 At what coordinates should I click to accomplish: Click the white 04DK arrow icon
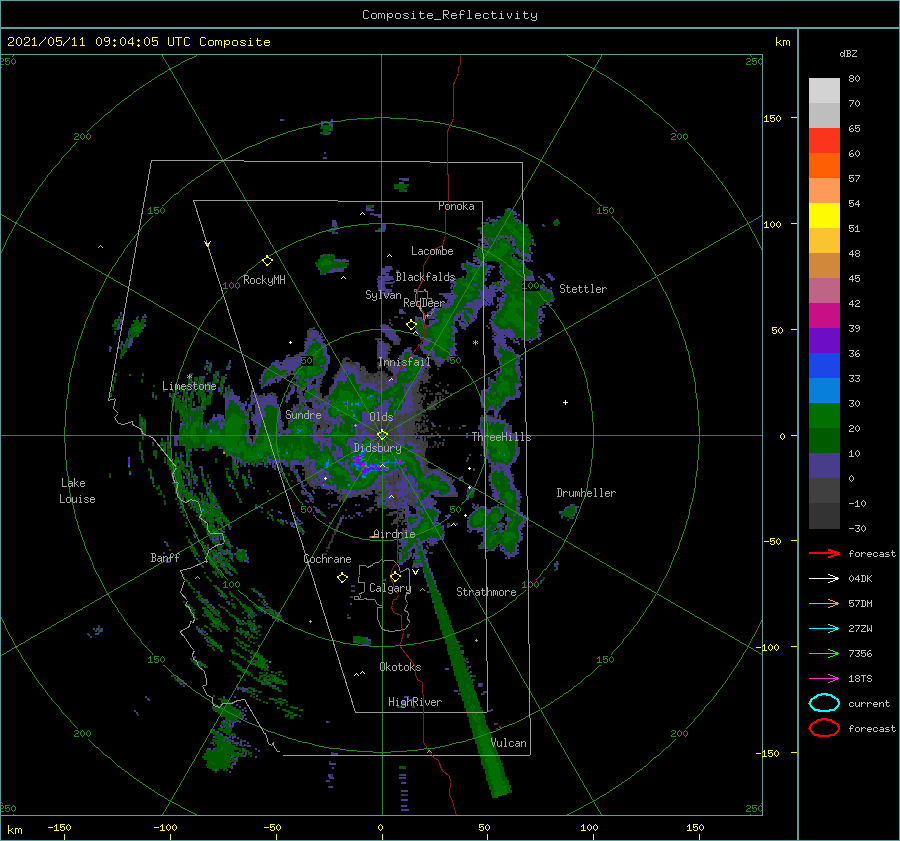824,579
